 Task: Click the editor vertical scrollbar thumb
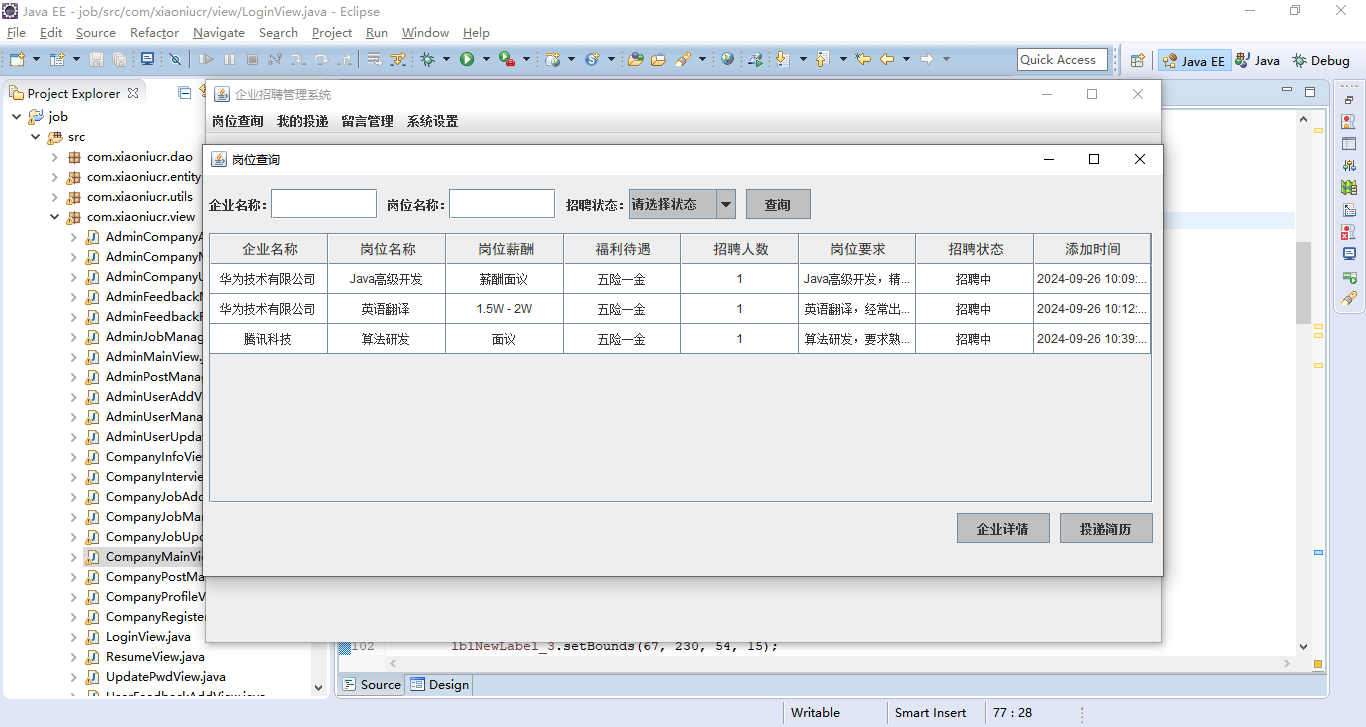coord(1303,282)
